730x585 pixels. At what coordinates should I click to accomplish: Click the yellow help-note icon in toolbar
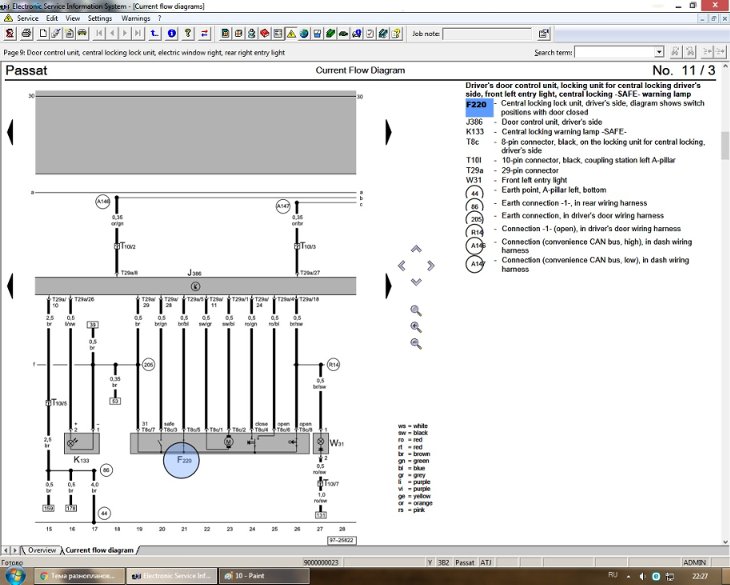[396, 34]
